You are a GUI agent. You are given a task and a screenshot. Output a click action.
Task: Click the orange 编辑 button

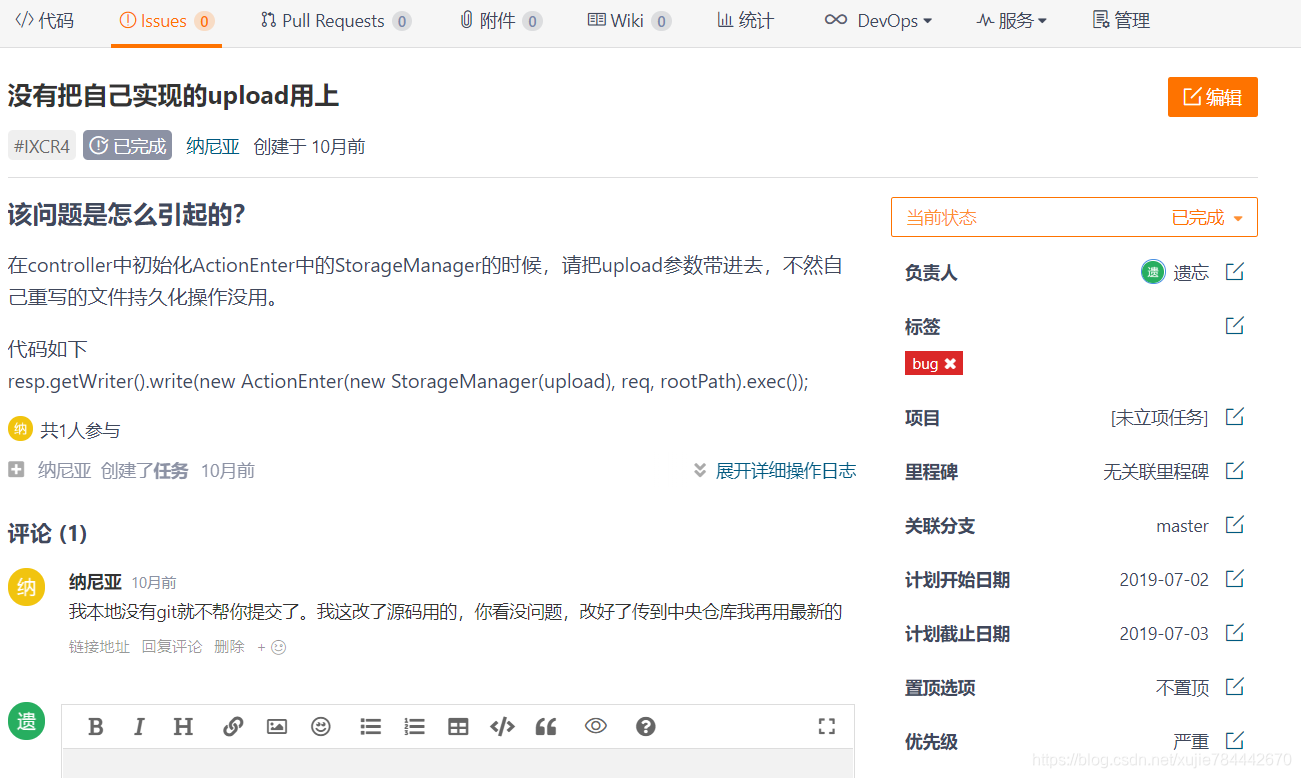1212,97
